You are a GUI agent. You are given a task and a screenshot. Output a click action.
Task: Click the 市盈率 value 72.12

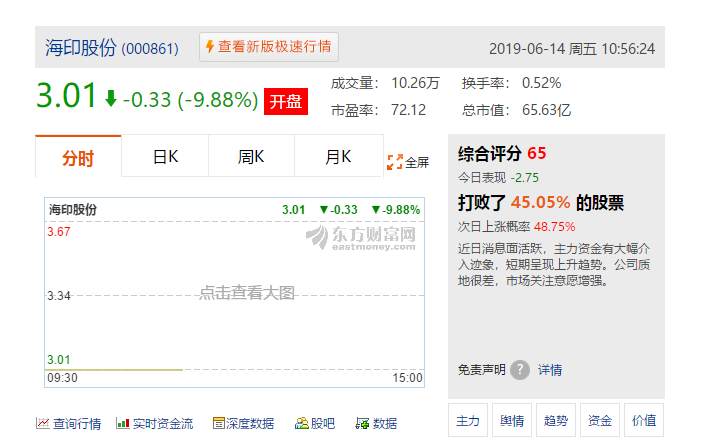(408, 110)
